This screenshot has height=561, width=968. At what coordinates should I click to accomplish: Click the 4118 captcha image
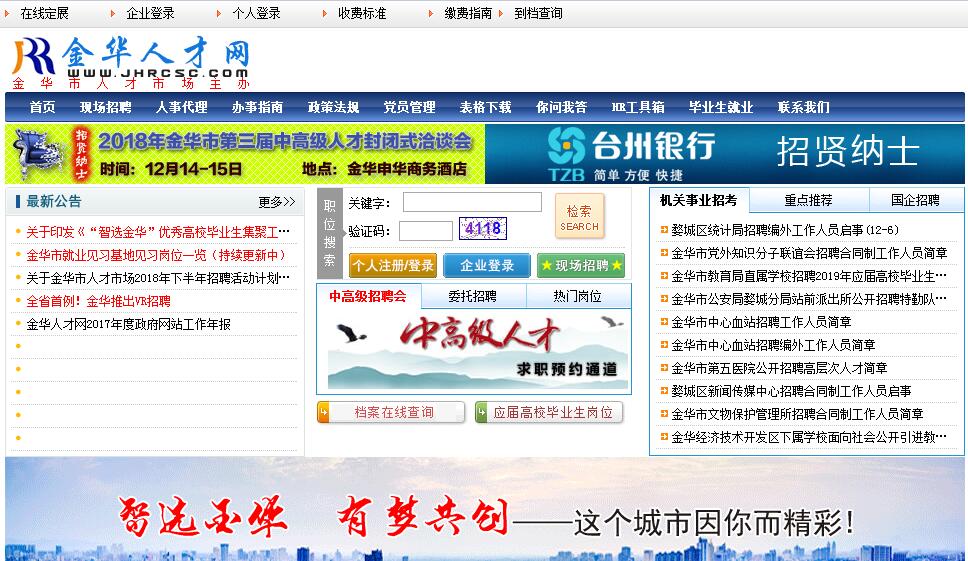[x=483, y=229]
